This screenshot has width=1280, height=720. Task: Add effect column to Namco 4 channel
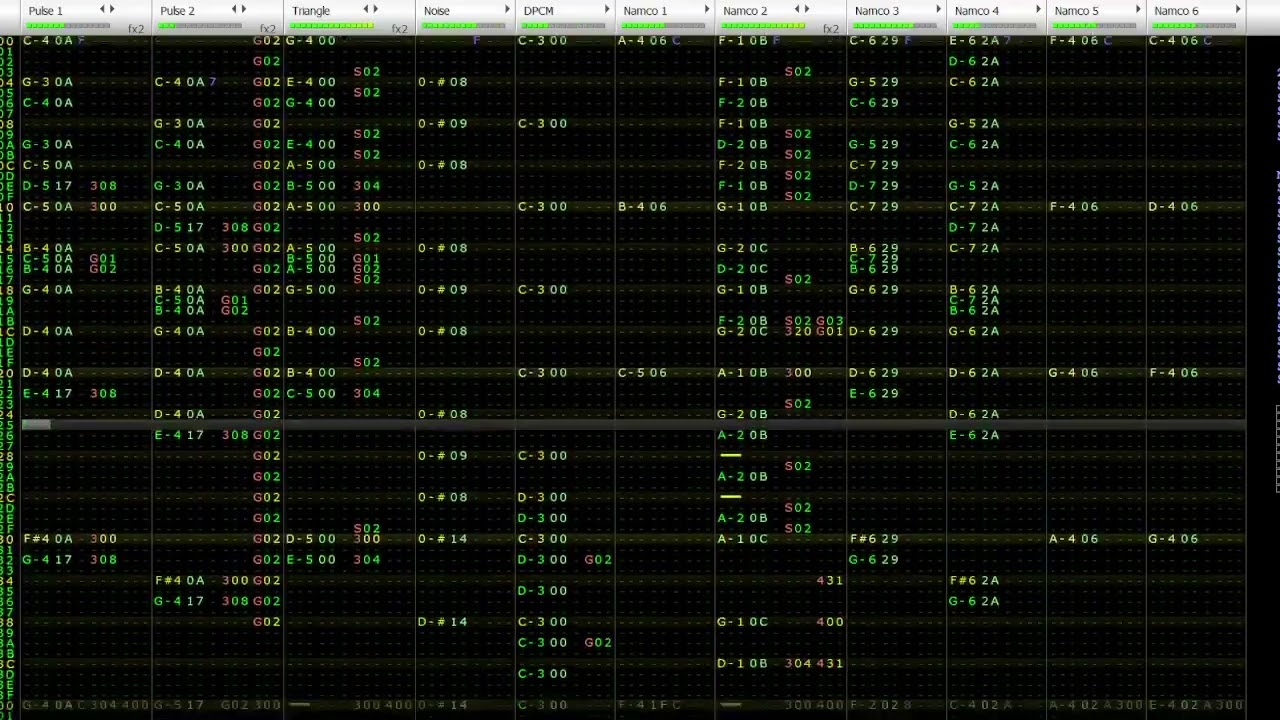pos(1039,10)
